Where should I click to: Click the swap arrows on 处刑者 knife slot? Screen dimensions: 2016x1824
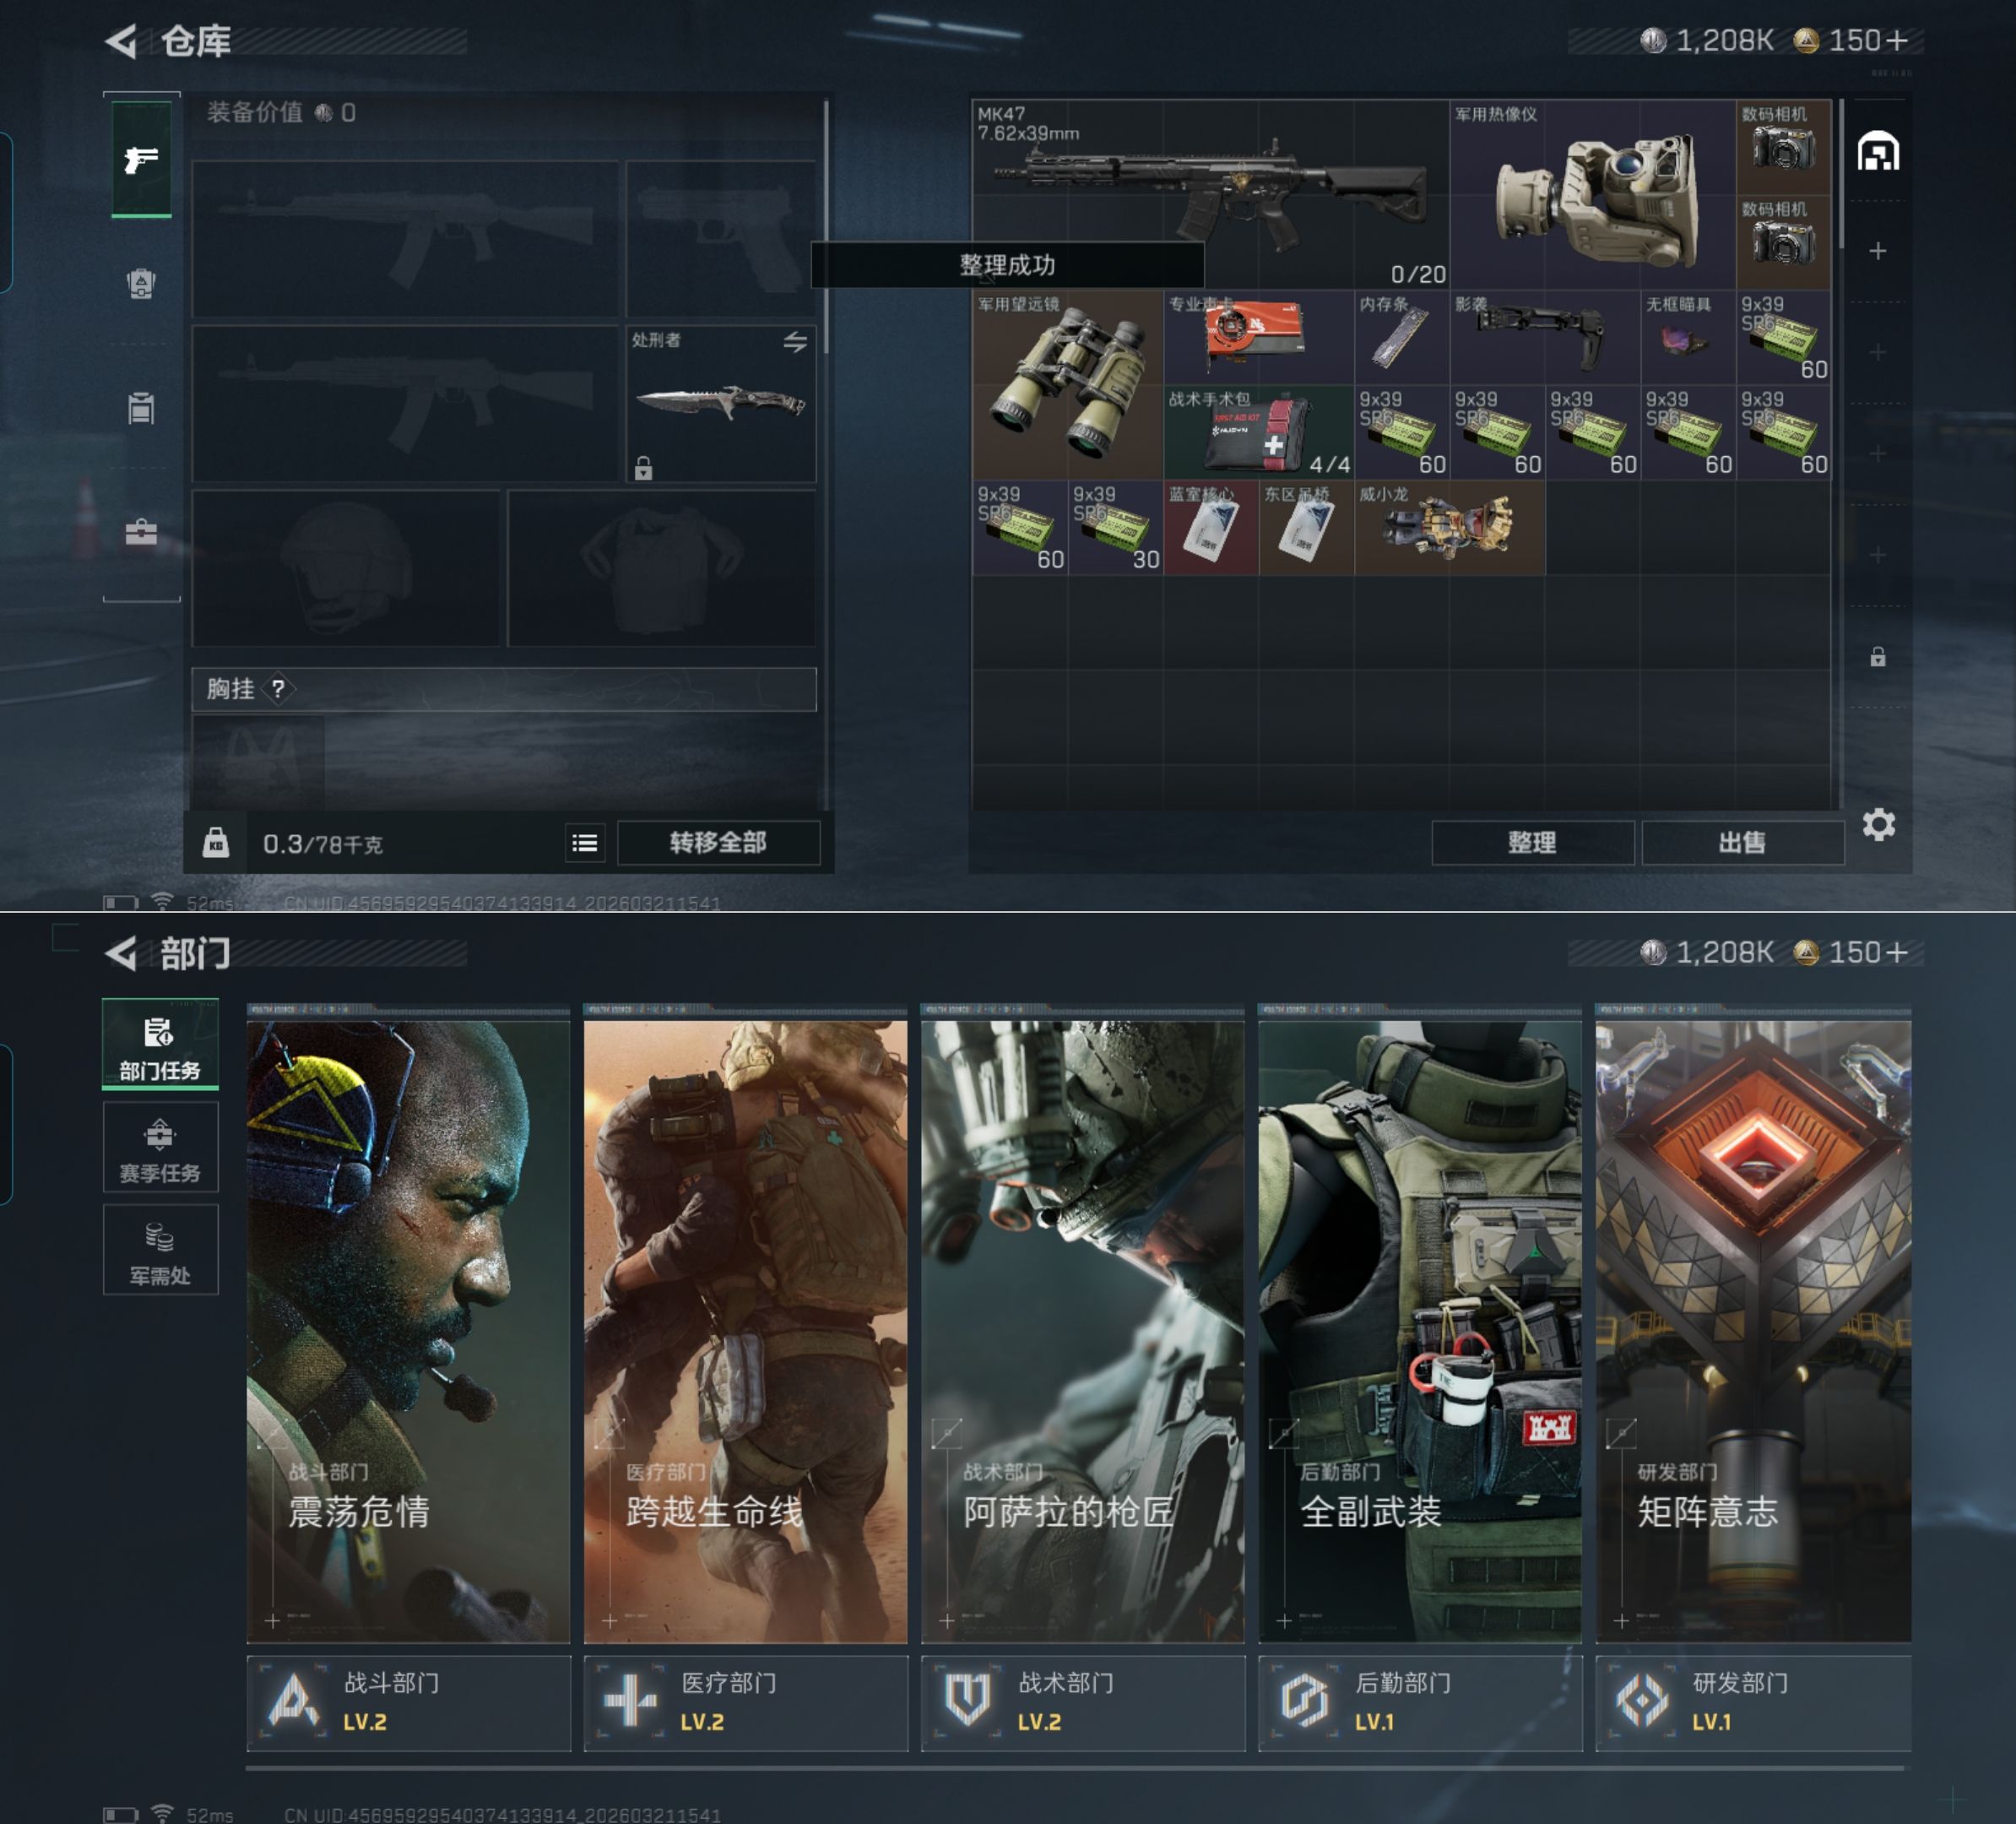tap(795, 342)
